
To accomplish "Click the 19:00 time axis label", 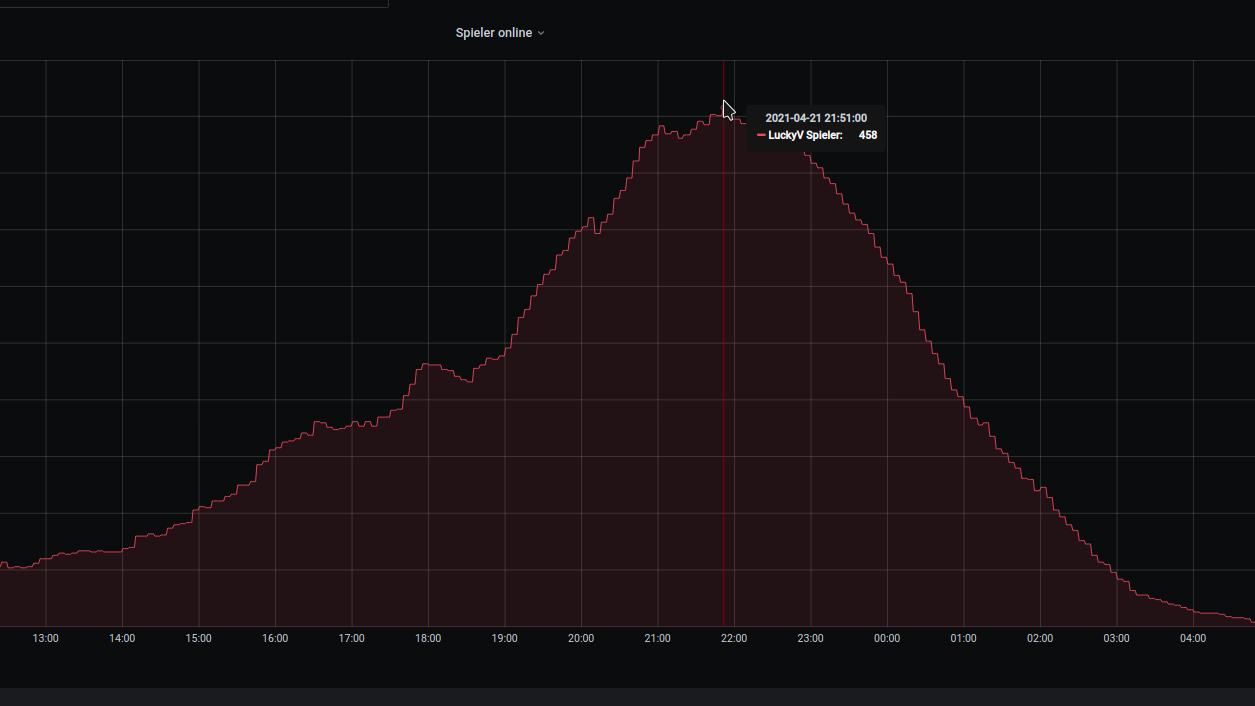I will click(505, 638).
